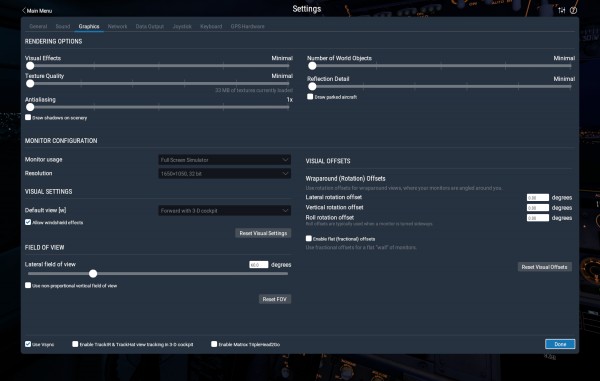Click the Lateral rotation offset input field

point(538,198)
